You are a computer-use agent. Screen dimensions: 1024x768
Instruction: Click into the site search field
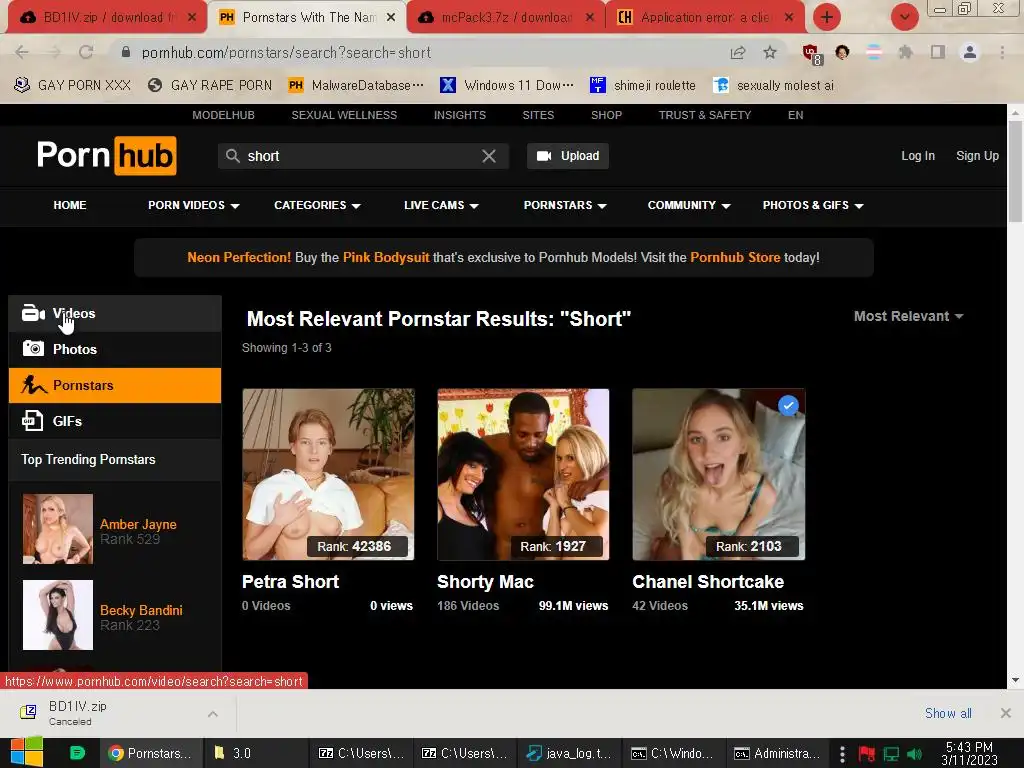pyautogui.click(x=363, y=156)
